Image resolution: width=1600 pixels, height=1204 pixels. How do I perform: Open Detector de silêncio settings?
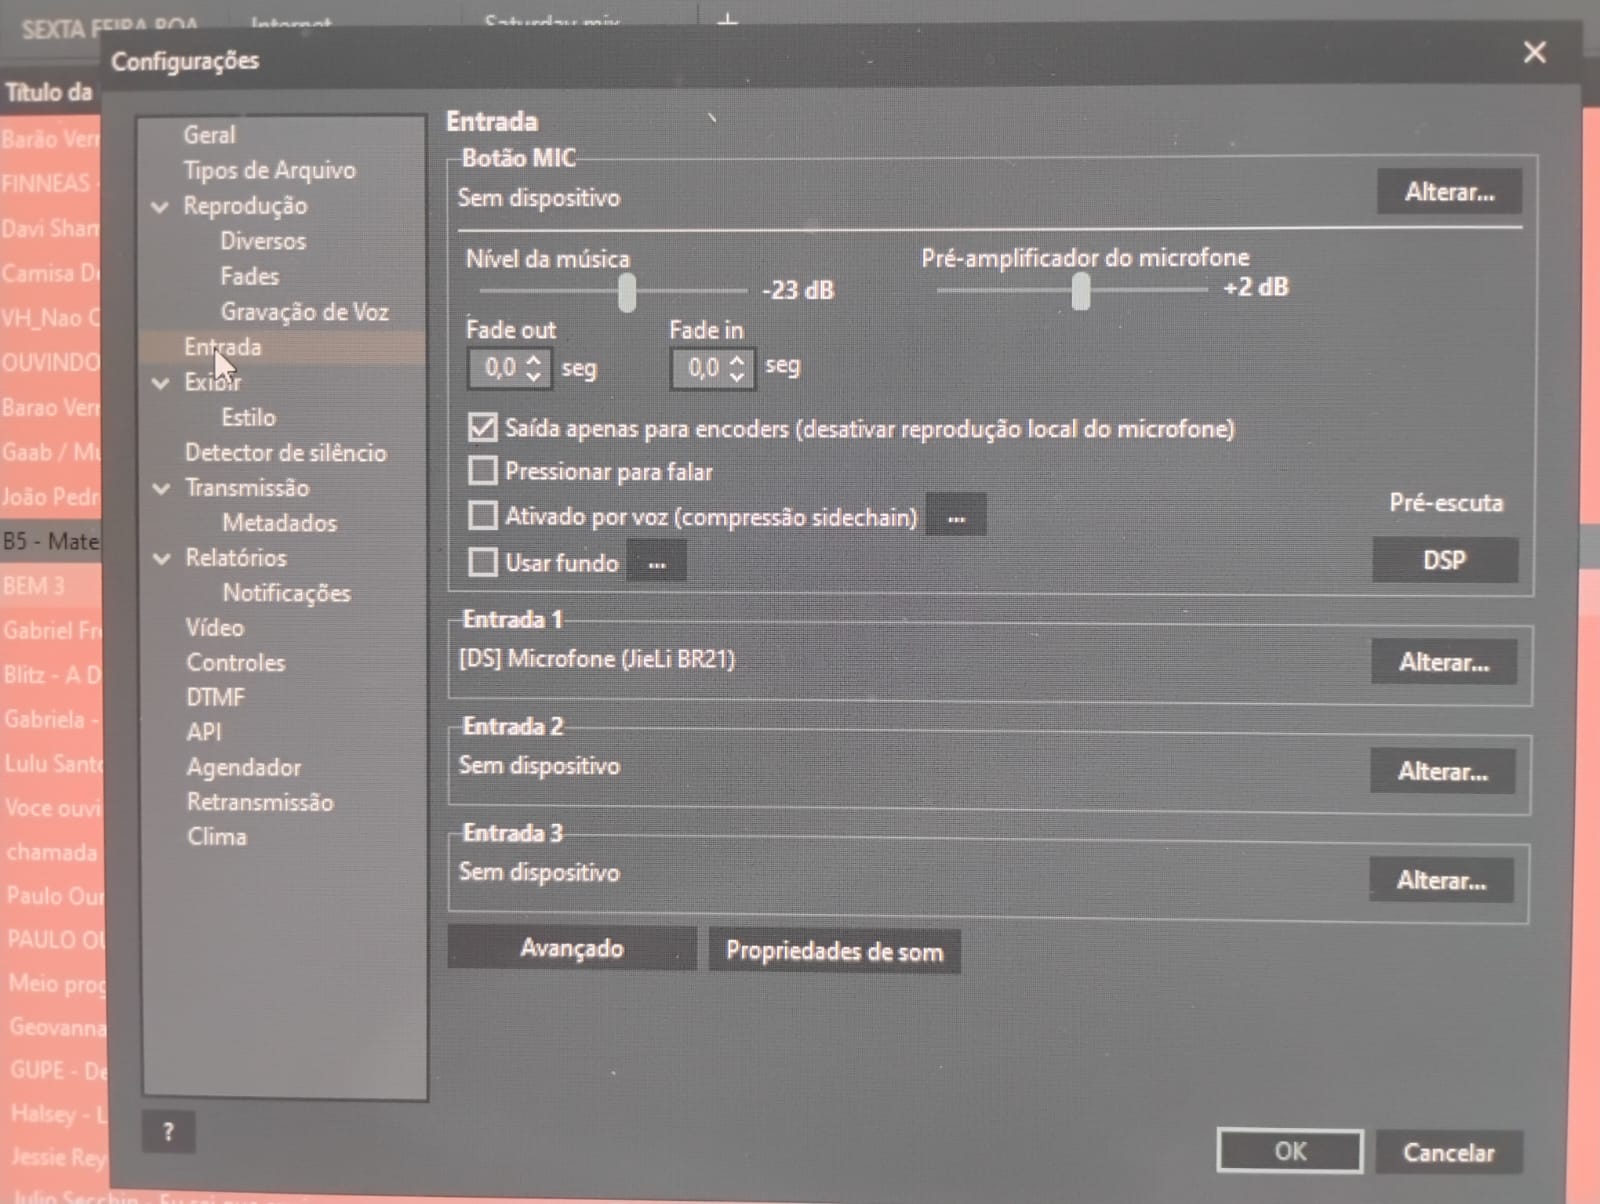[x=285, y=453]
